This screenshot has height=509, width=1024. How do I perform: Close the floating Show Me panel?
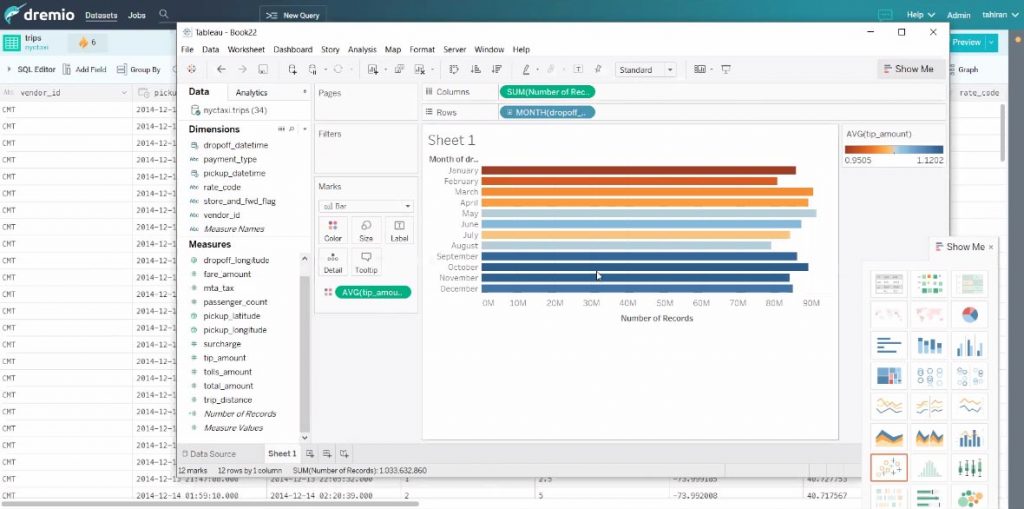click(x=991, y=247)
